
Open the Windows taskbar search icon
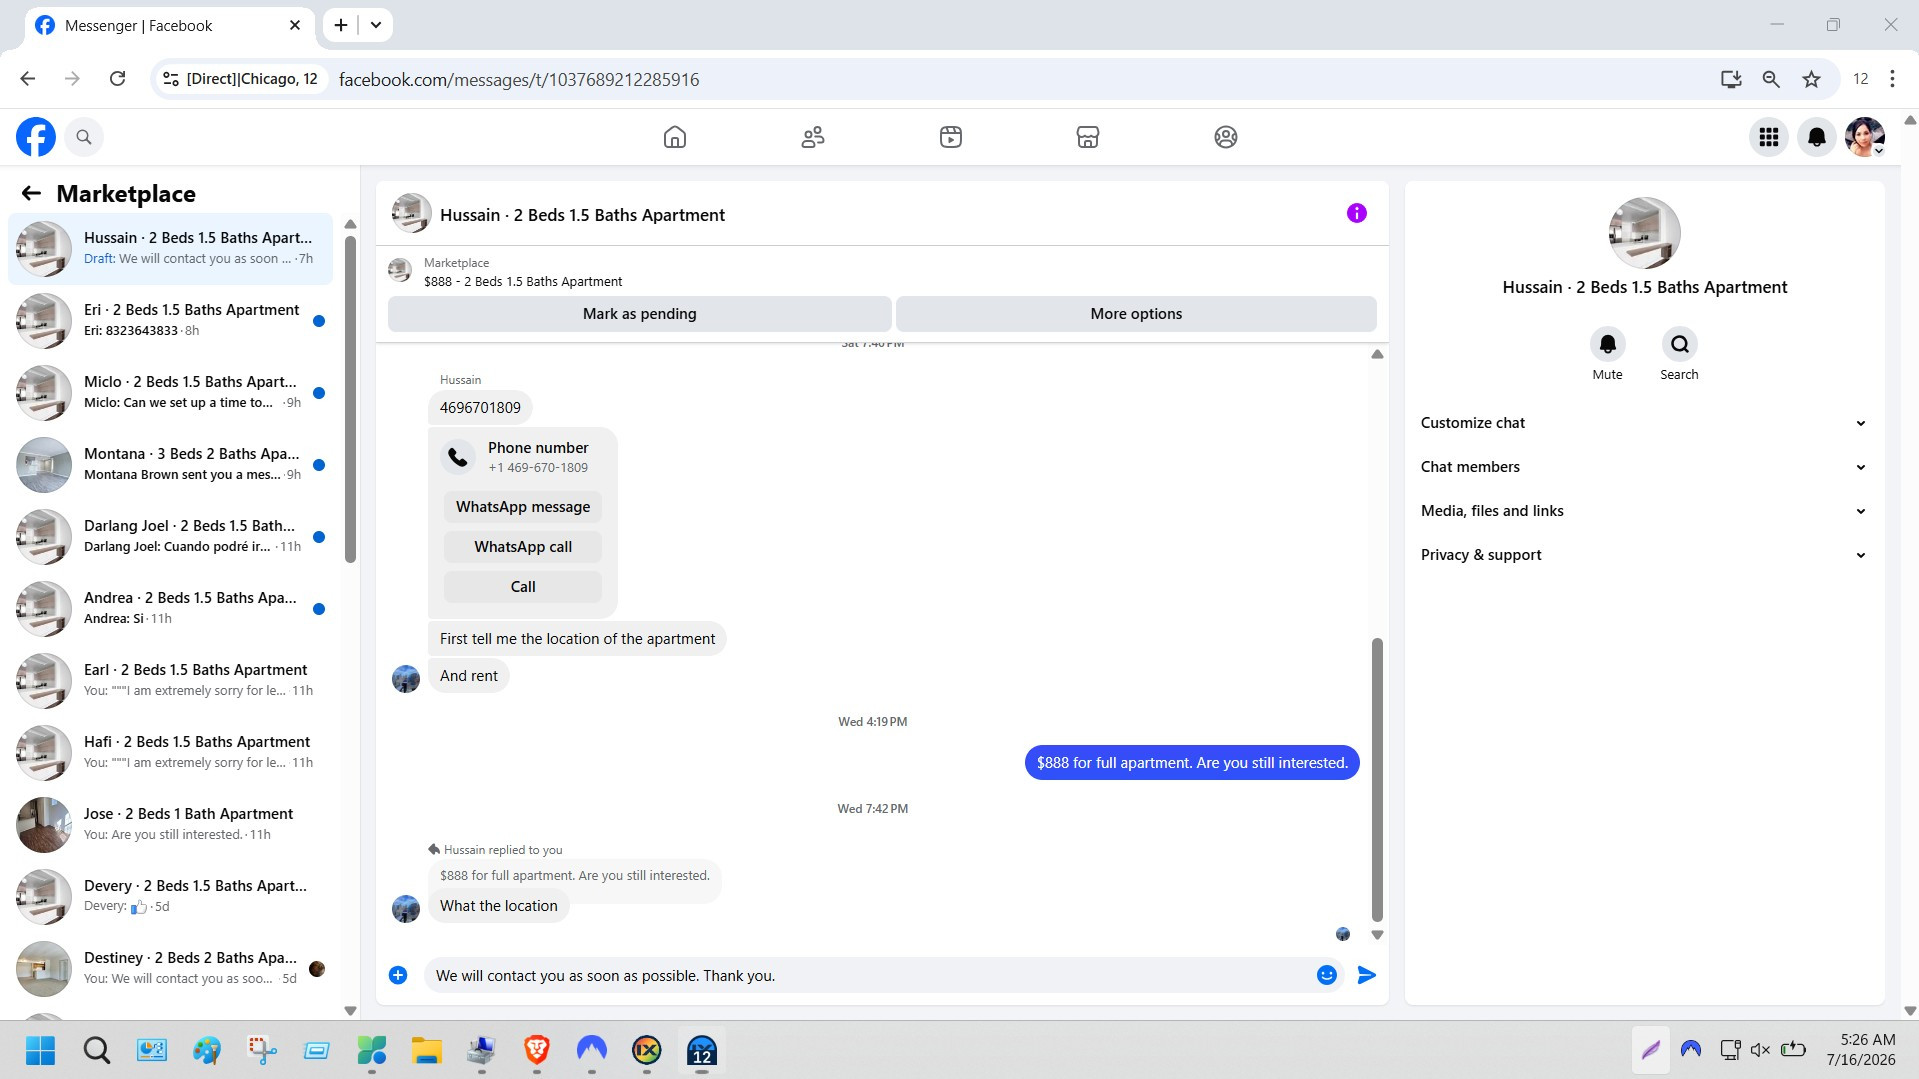coord(97,1050)
